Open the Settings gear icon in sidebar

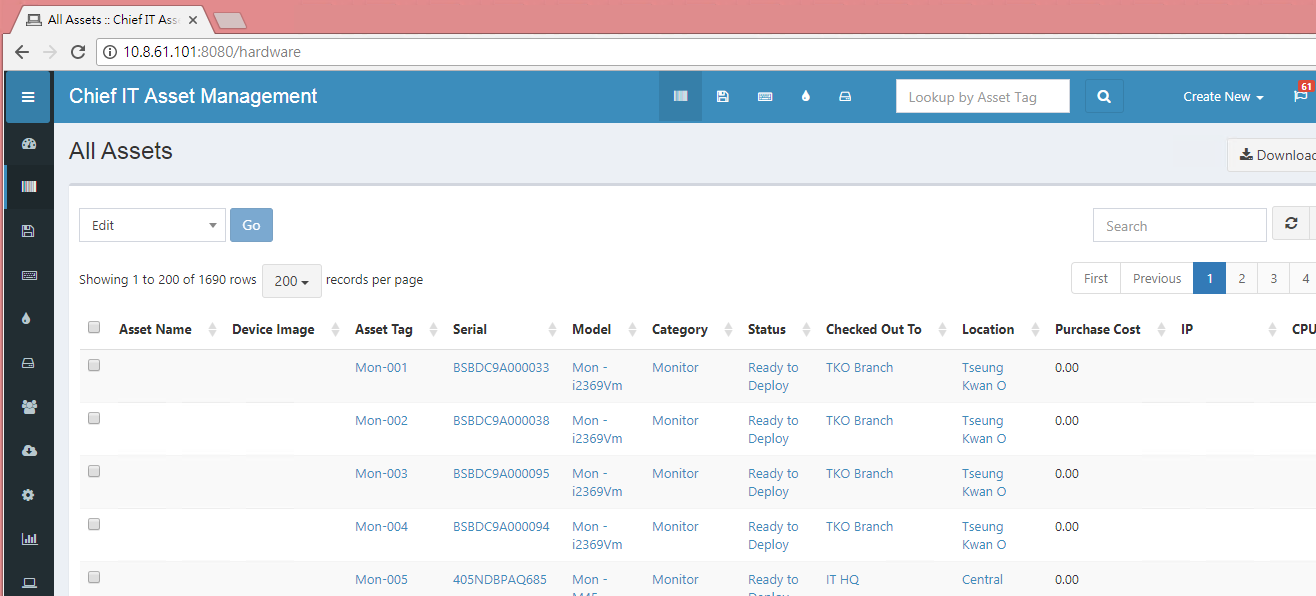tap(27, 494)
